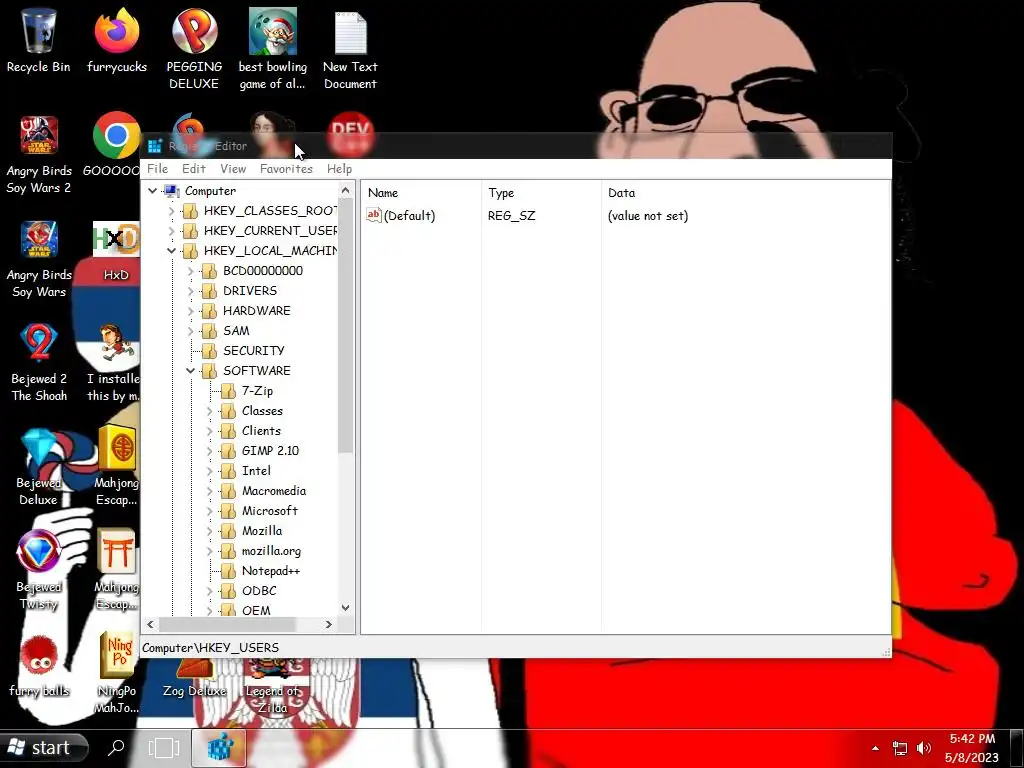The width and height of the screenshot is (1024, 768).
Task: Select the Mozilla registry key
Action: [262, 531]
